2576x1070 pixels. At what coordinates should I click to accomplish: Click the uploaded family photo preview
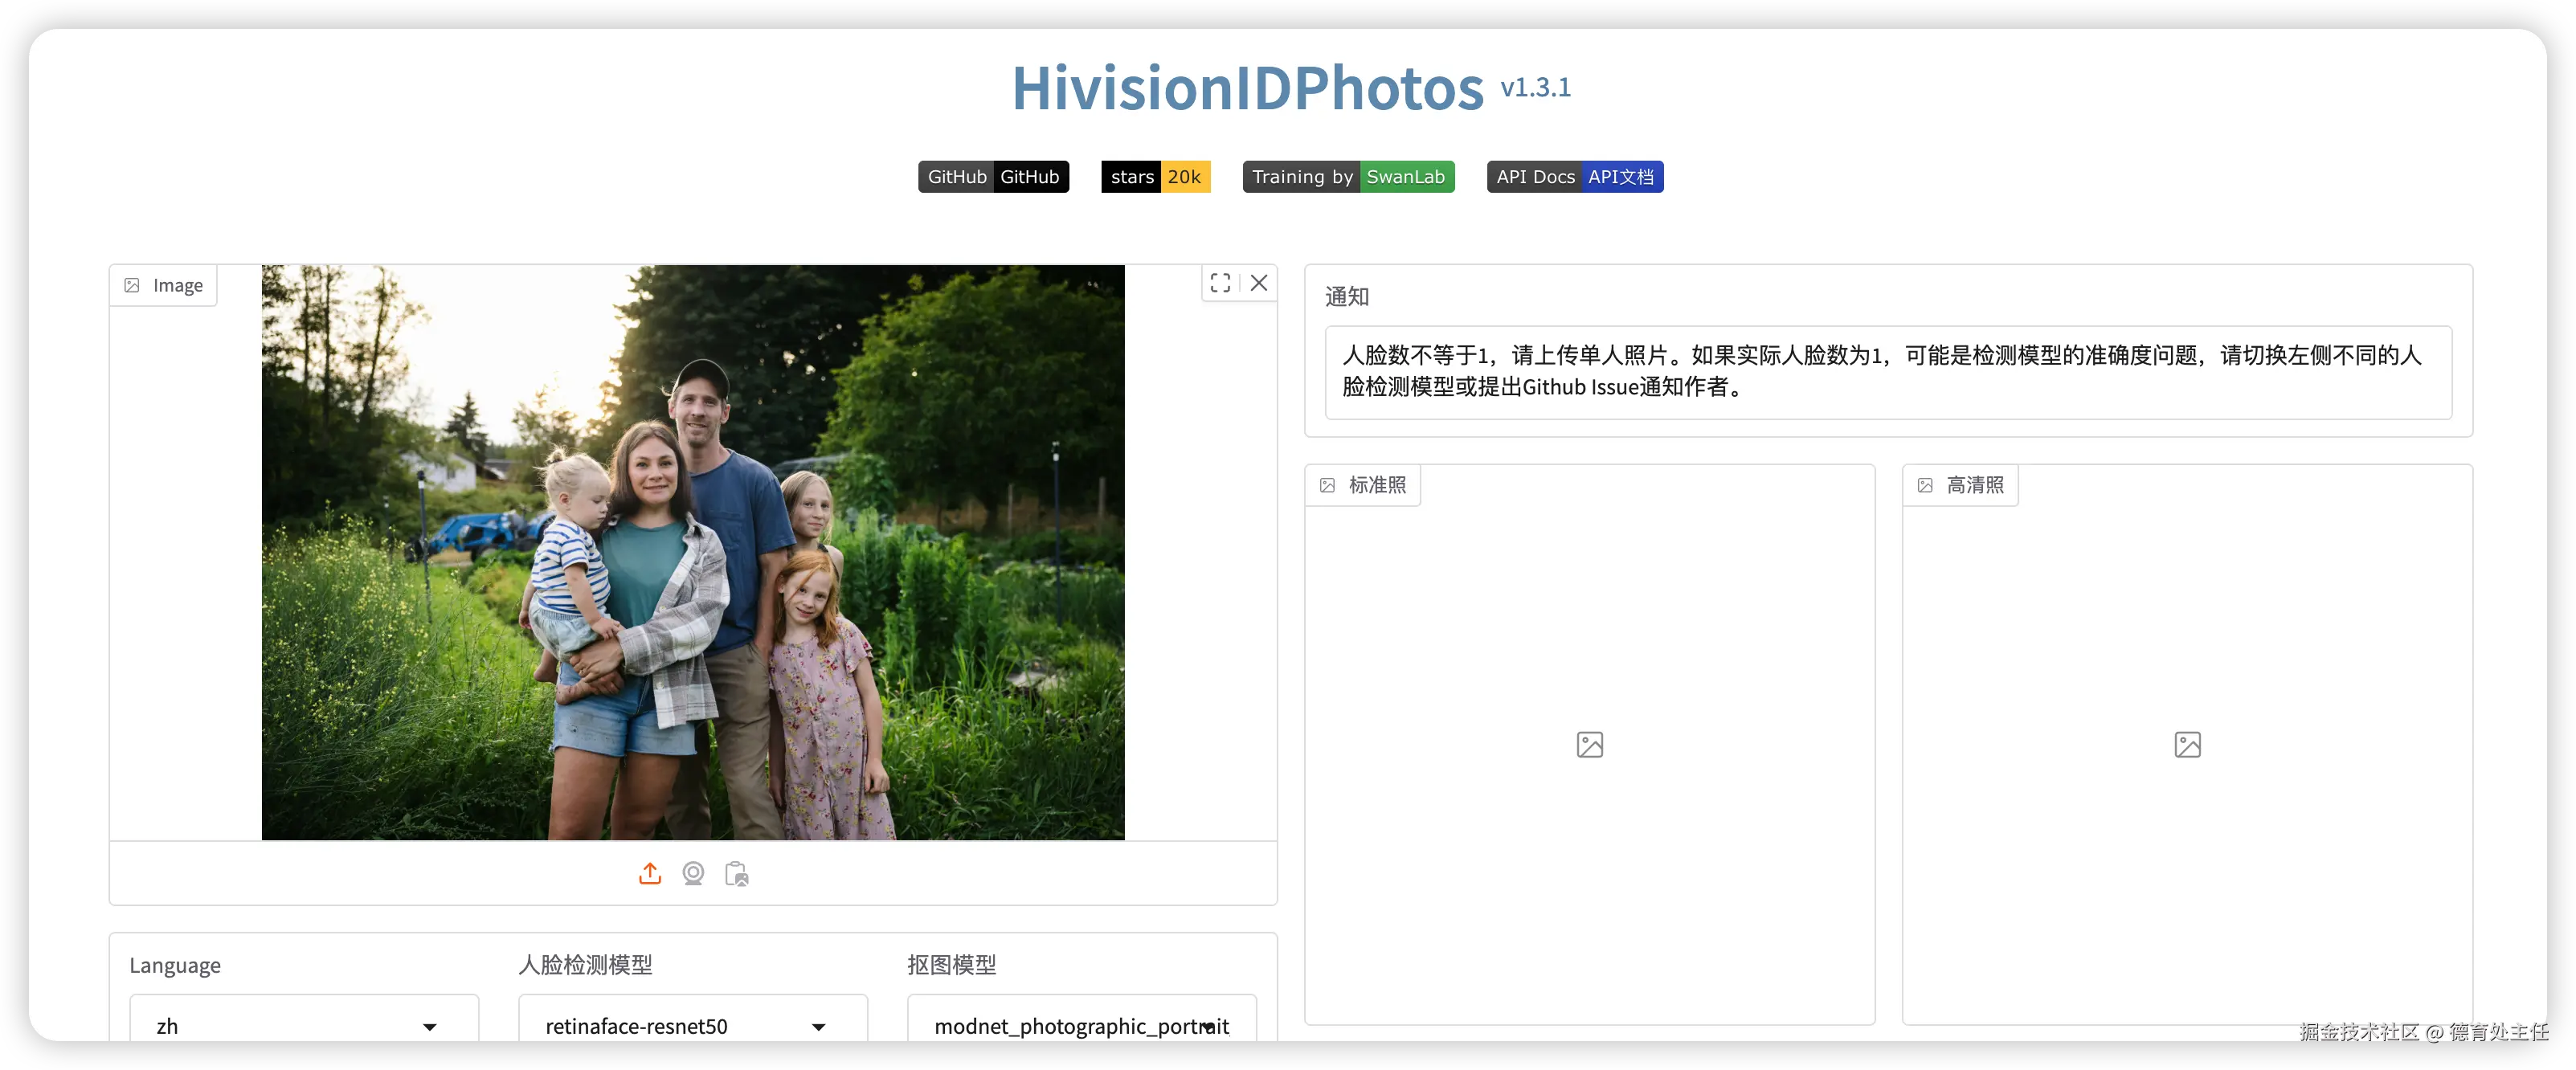693,552
